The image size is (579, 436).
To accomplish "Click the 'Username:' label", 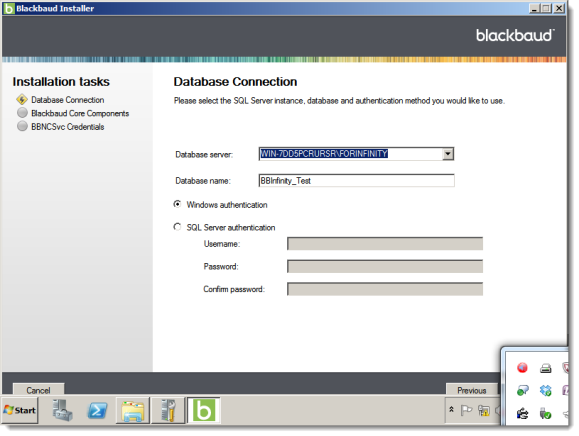I will 222,244.
